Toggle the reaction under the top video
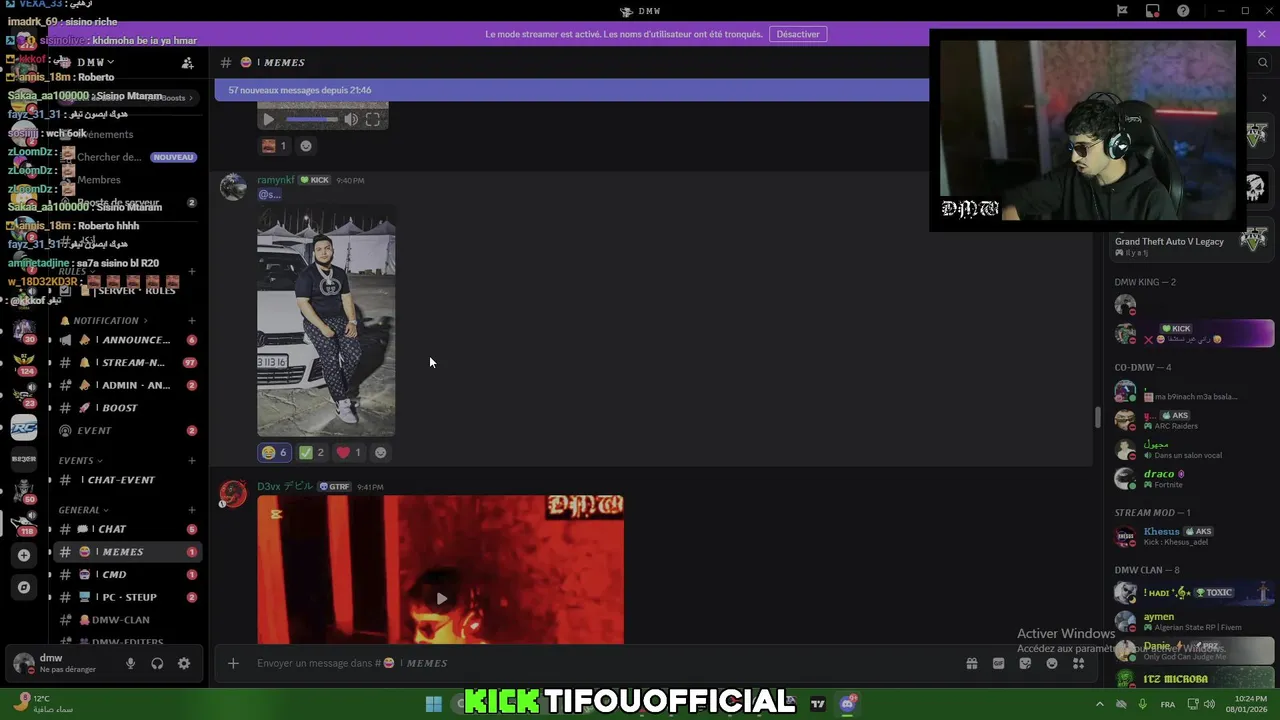Image resolution: width=1280 pixels, height=720 pixels. (x=274, y=146)
